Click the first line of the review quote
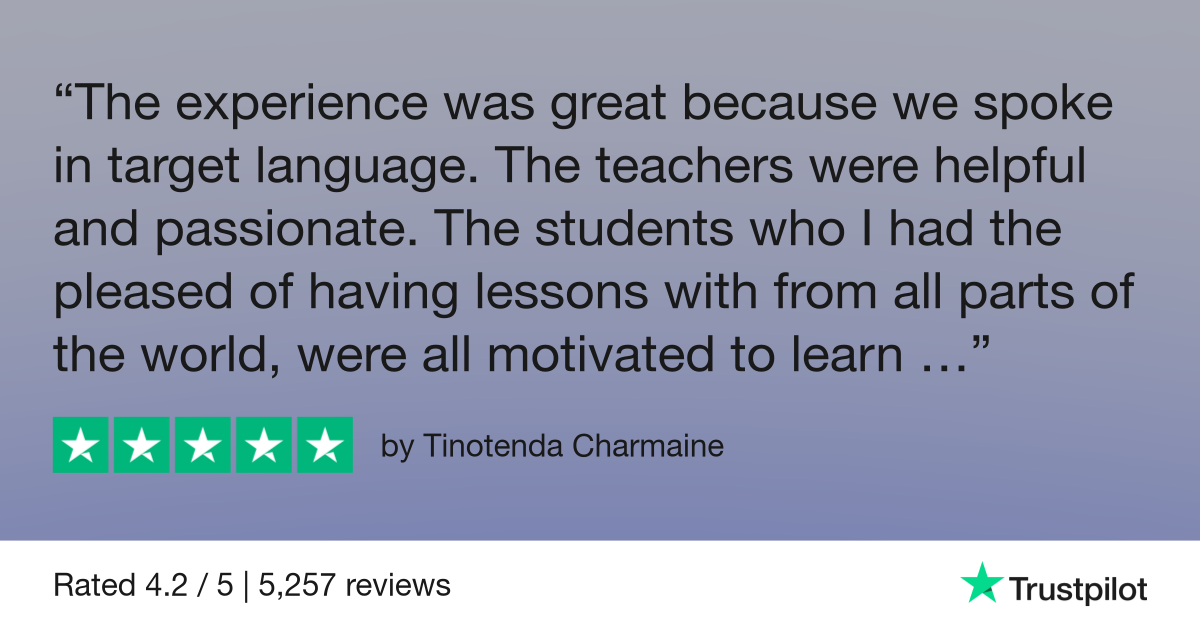 pyautogui.click(x=583, y=107)
